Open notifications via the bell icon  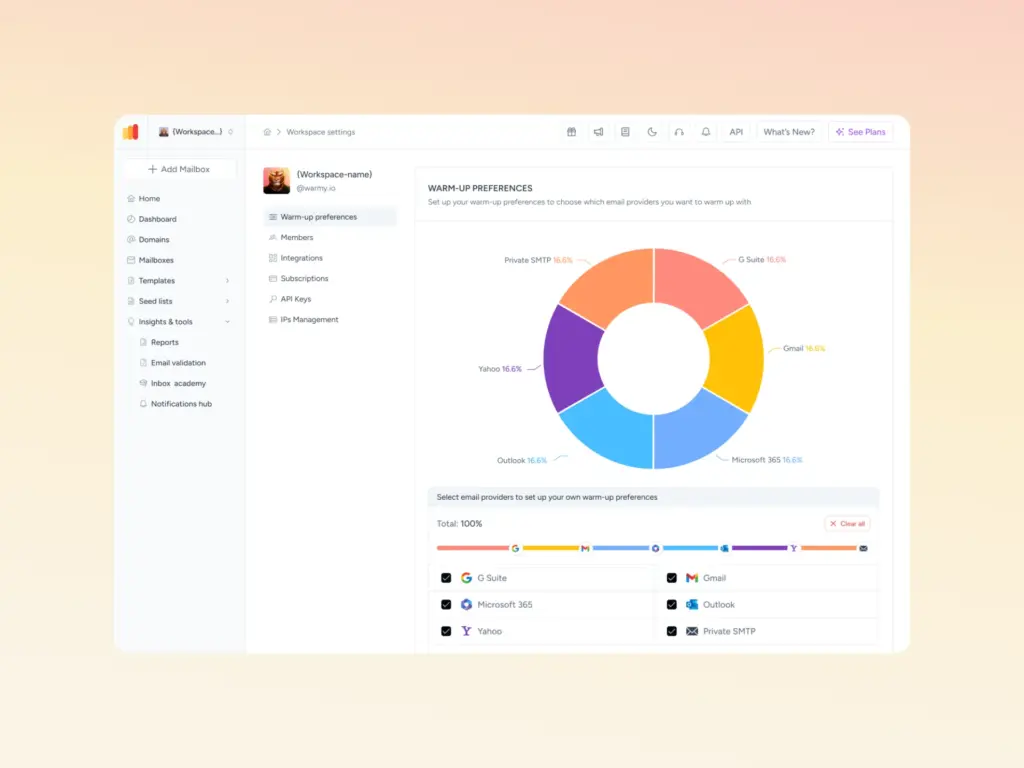tap(706, 132)
